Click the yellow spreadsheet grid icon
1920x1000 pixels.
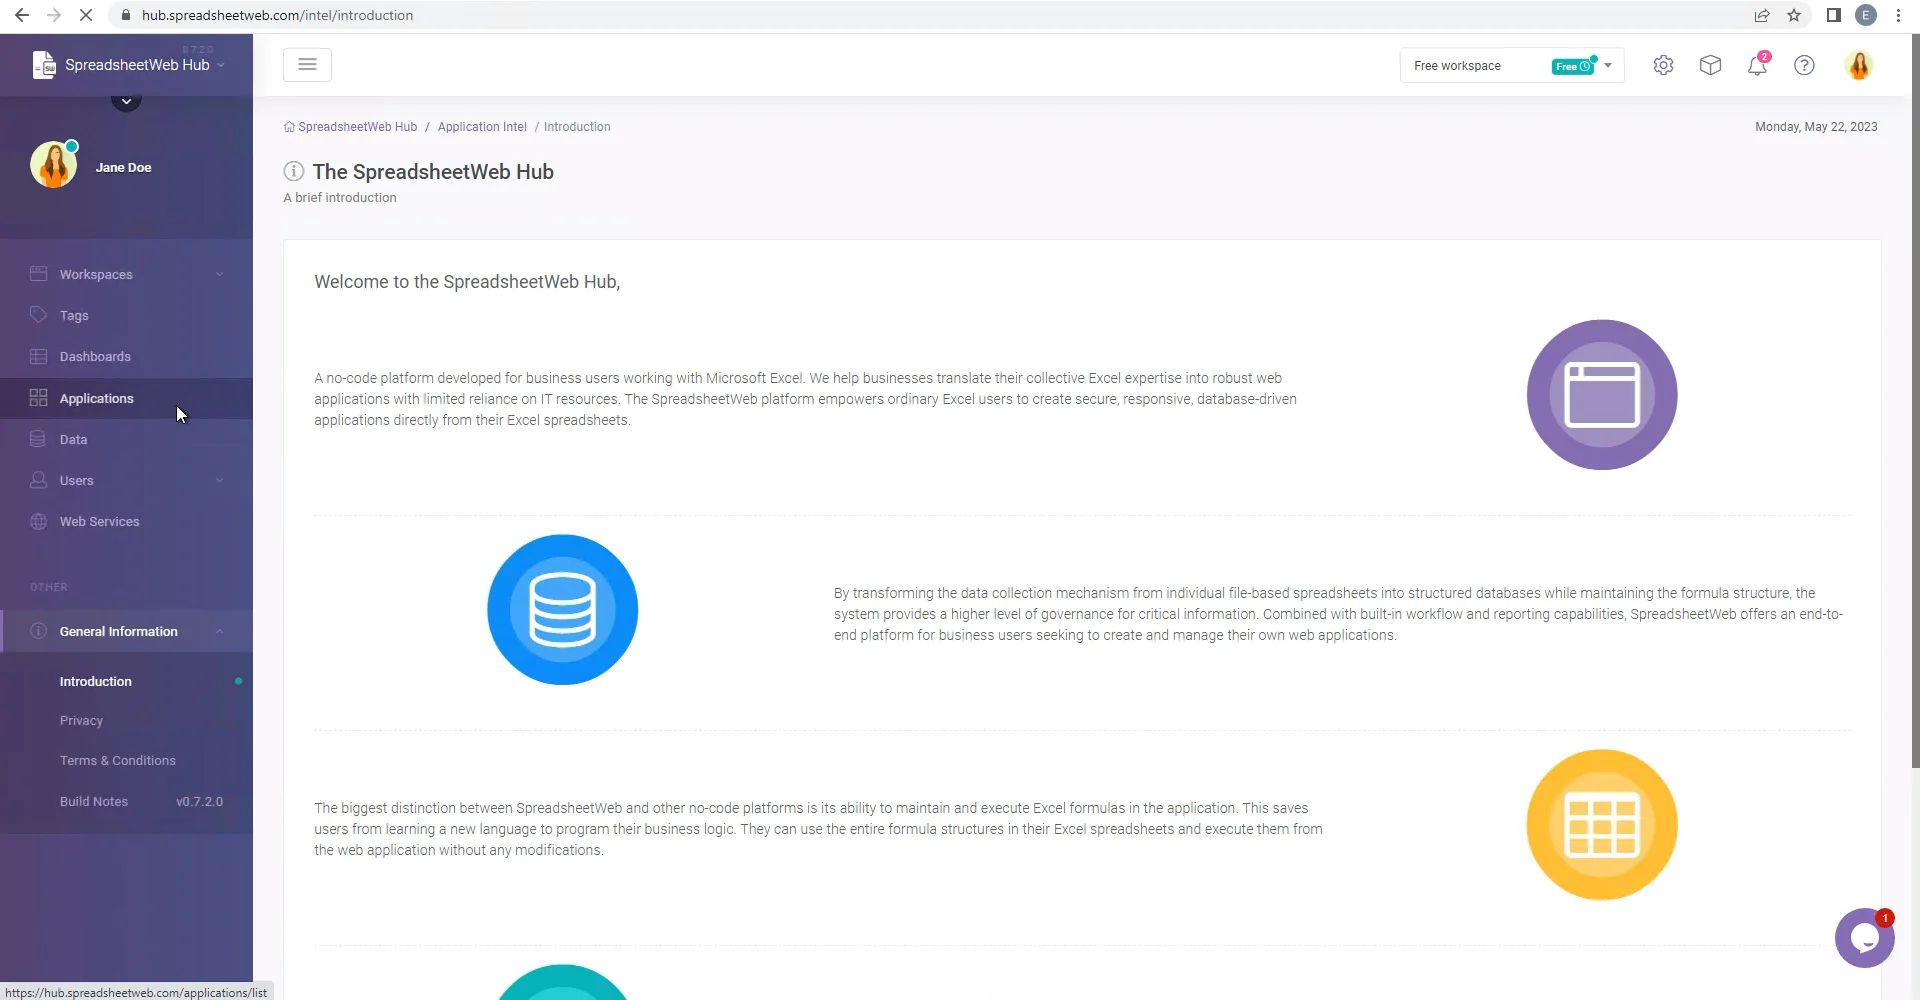[1602, 825]
